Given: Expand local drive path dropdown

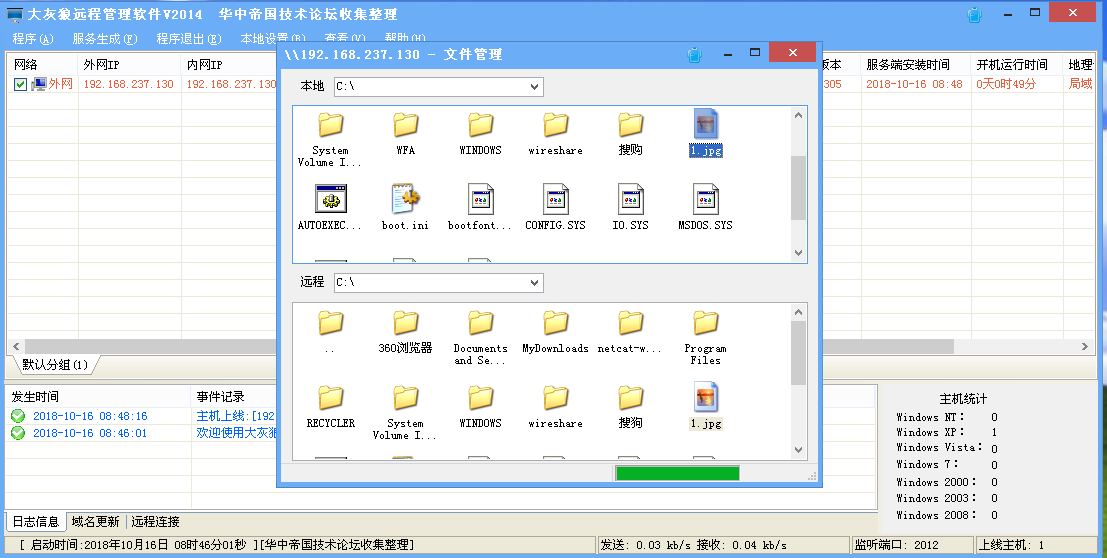Looking at the screenshot, I should (x=534, y=86).
